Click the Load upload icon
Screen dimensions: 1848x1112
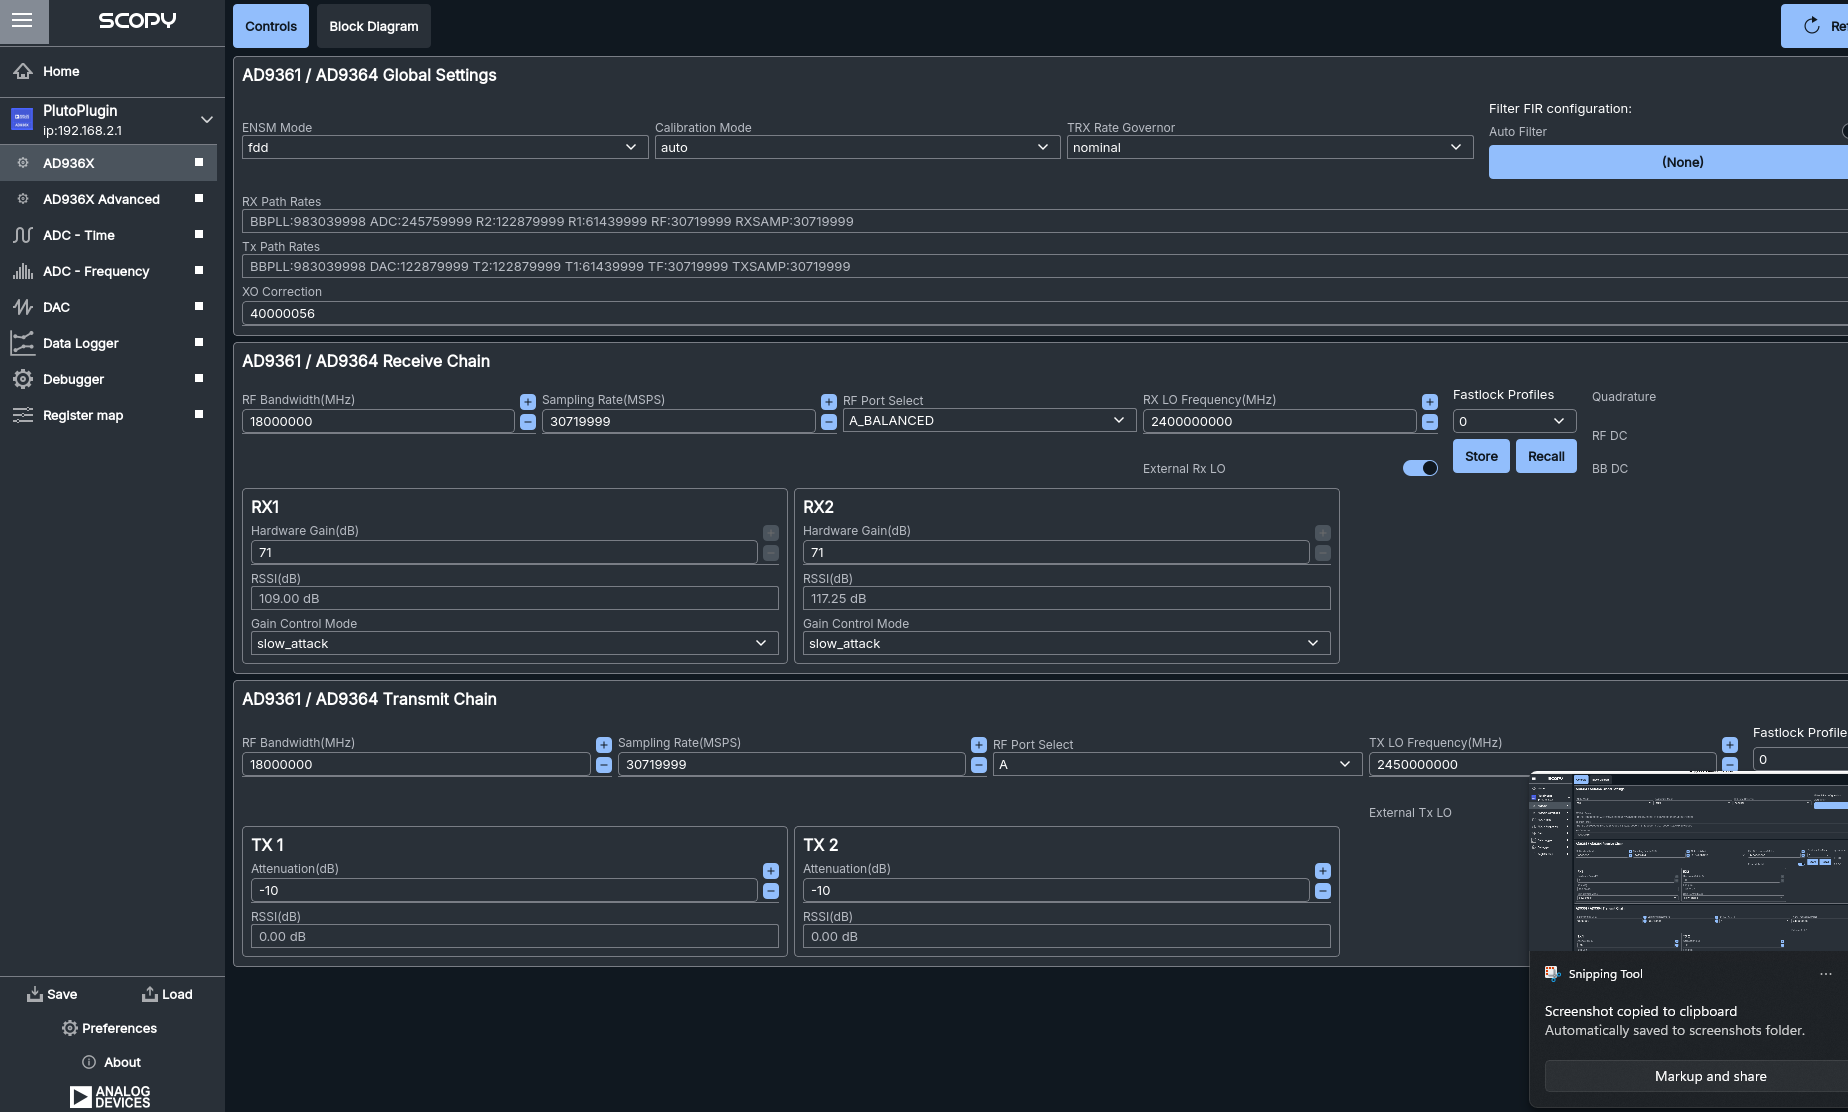(150, 994)
